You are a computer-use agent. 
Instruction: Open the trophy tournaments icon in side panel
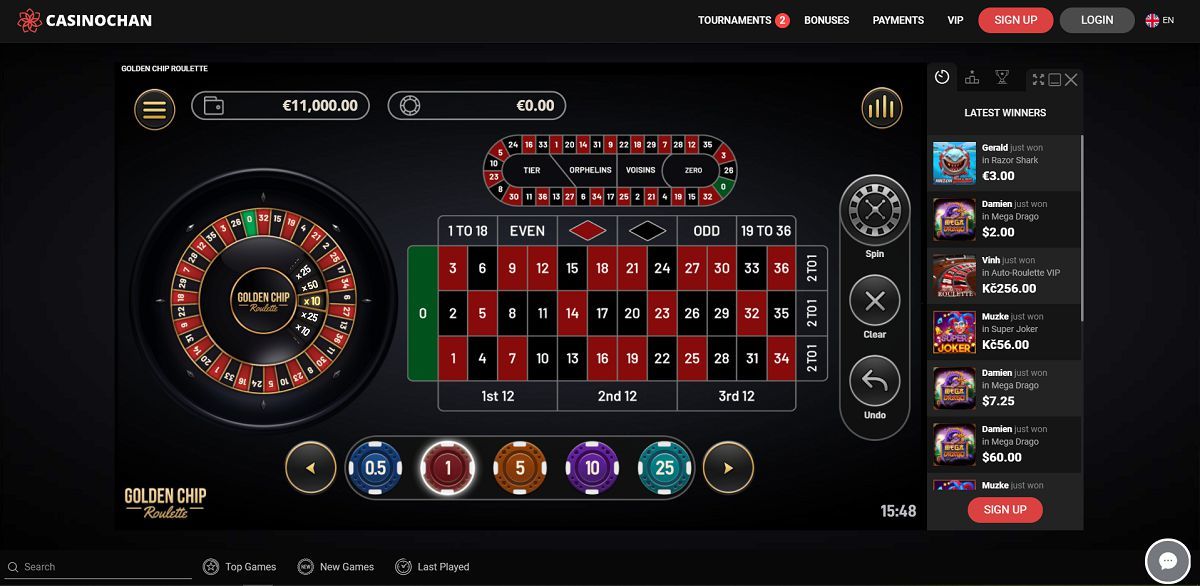[1002, 79]
